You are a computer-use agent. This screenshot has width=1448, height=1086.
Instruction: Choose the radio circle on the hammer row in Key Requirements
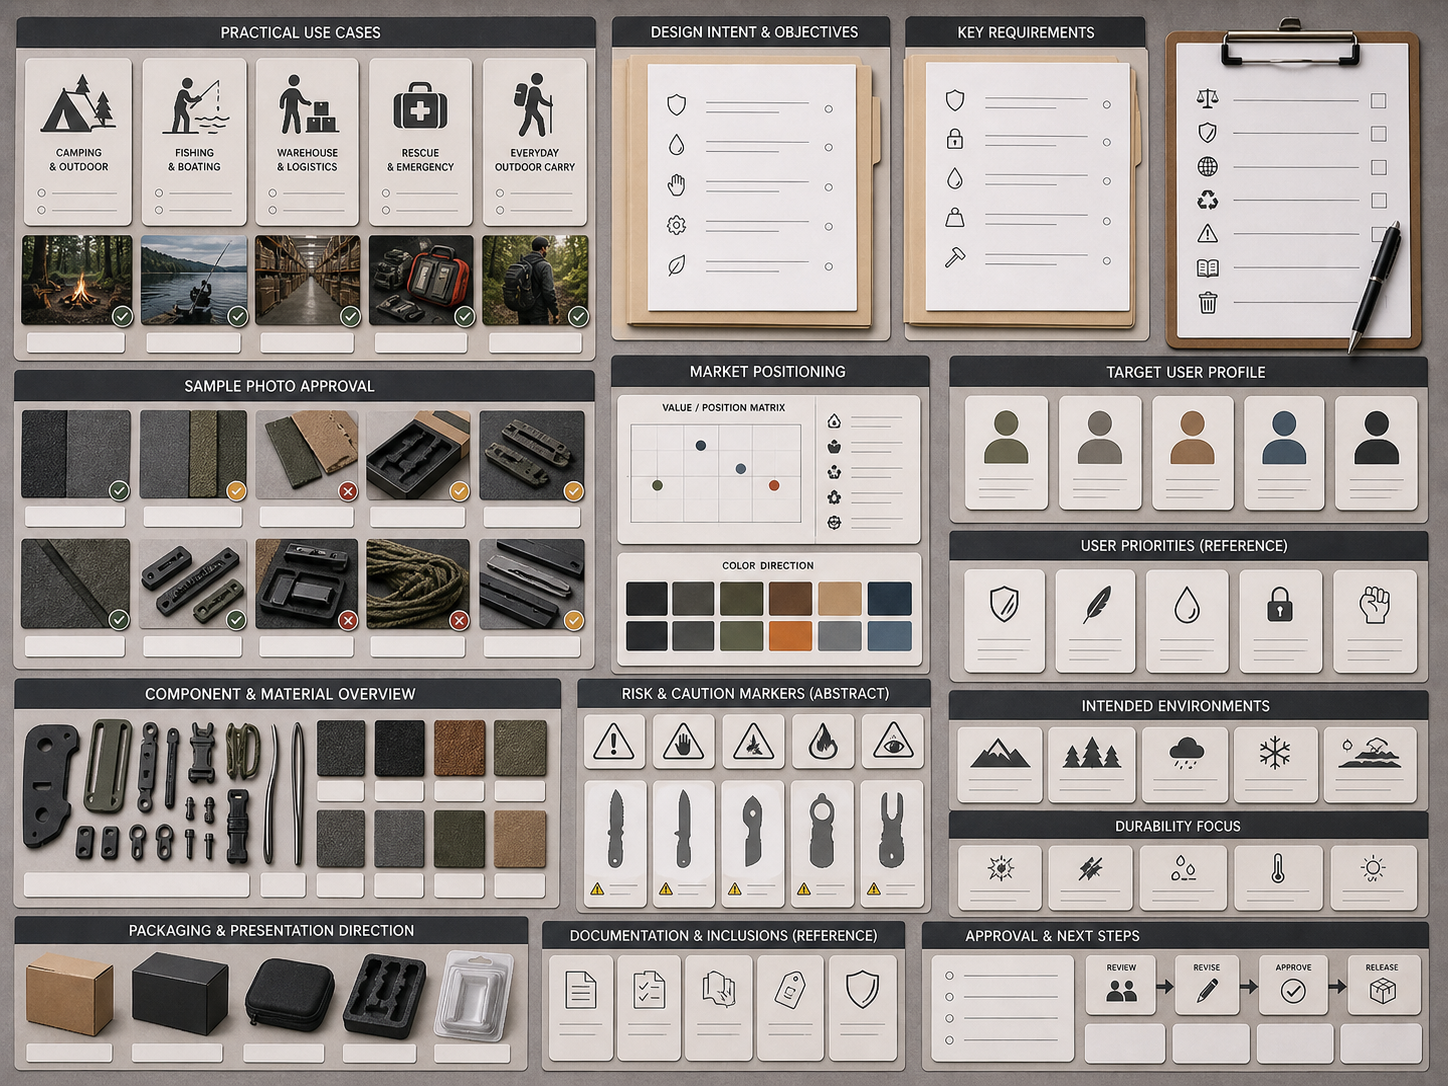[1107, 261]
